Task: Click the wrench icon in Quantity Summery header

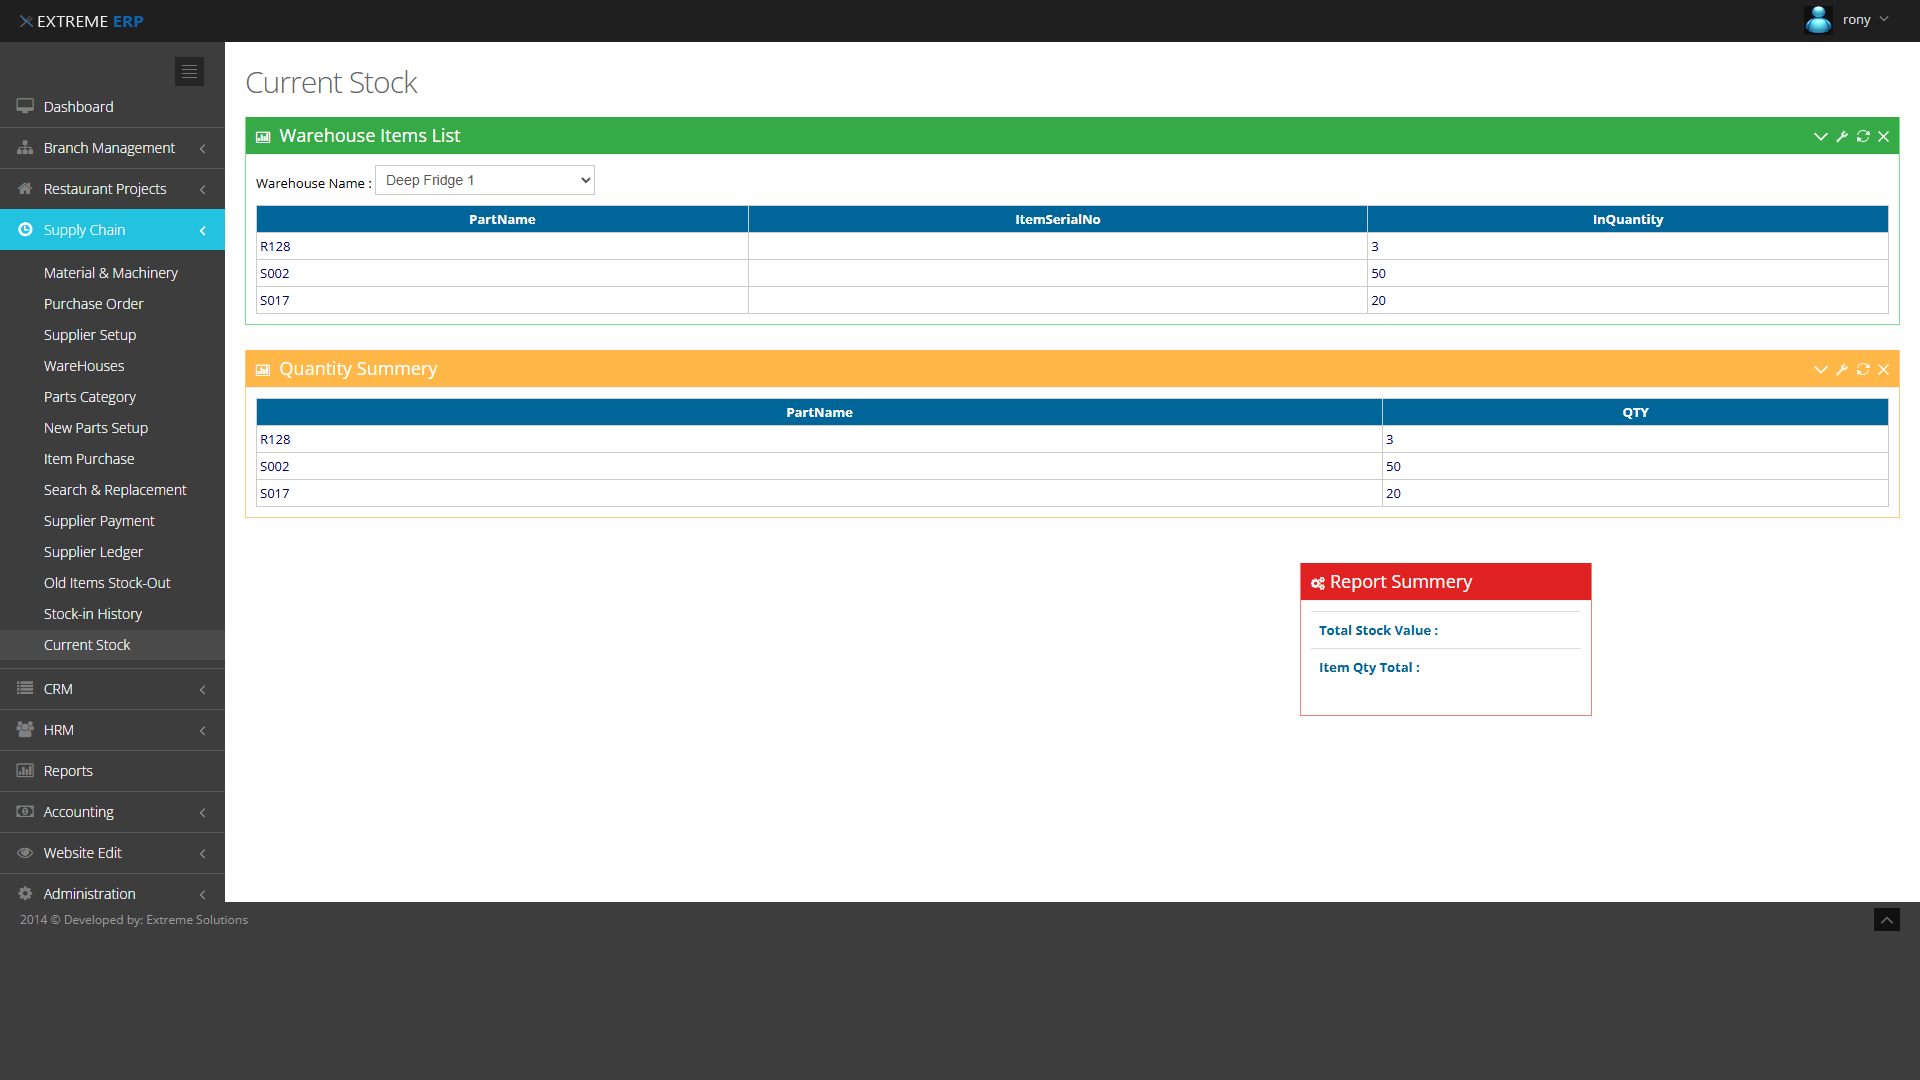Action: click(1842, 369)
